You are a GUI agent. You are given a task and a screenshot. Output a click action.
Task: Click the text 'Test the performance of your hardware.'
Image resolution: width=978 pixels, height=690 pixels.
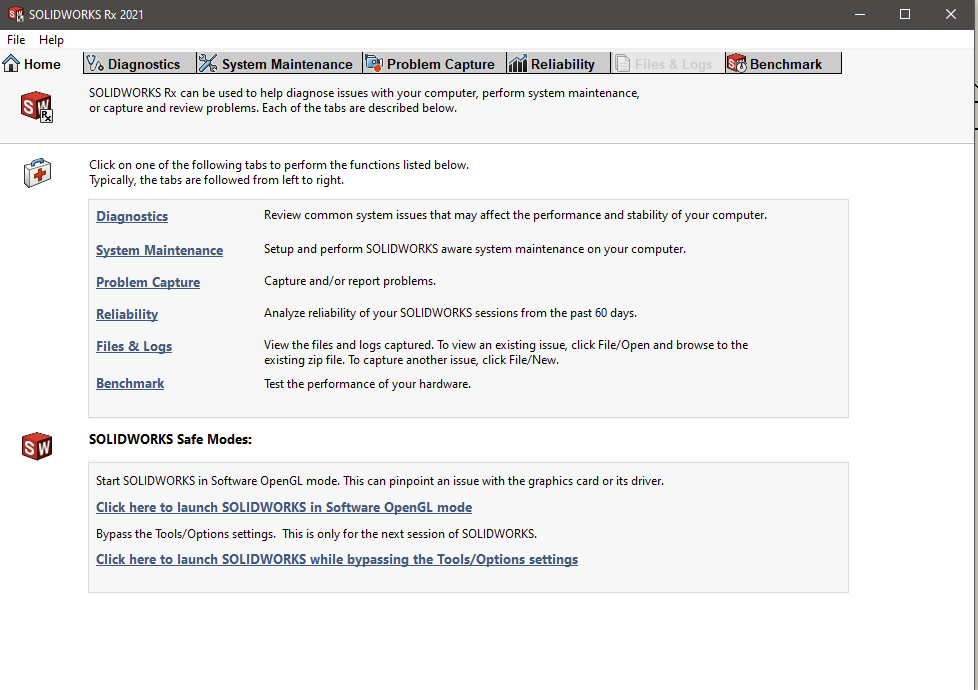click(x=367, y=384)
